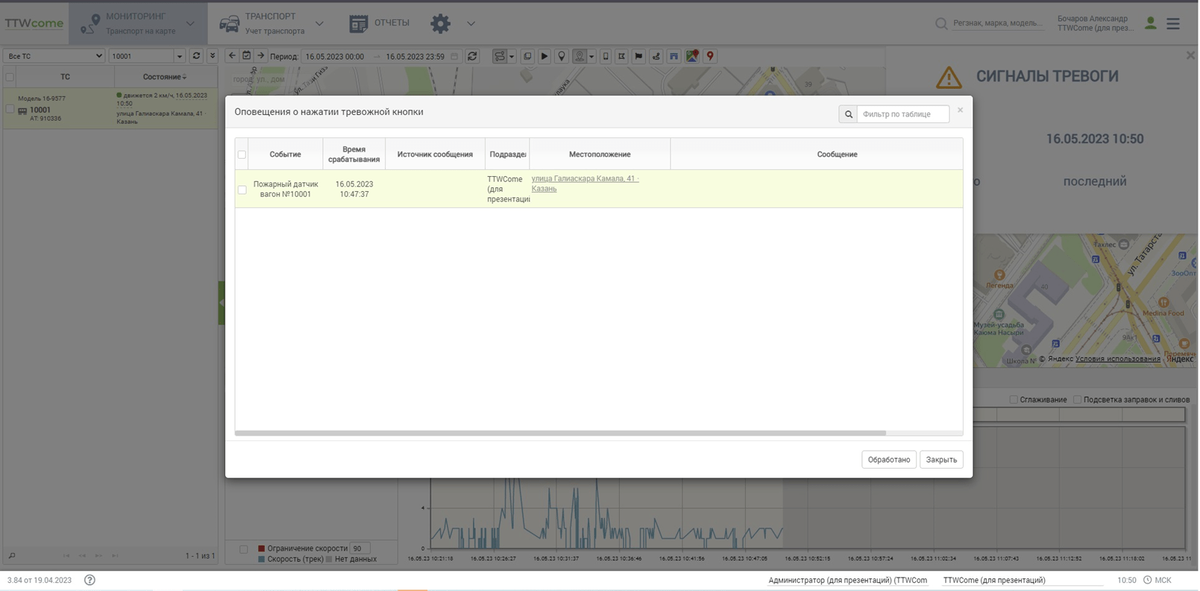This screenshot has height=591, width=1200.
Task: Tick the speed limit legend checkbox
Action: click(x=244, y=548)
